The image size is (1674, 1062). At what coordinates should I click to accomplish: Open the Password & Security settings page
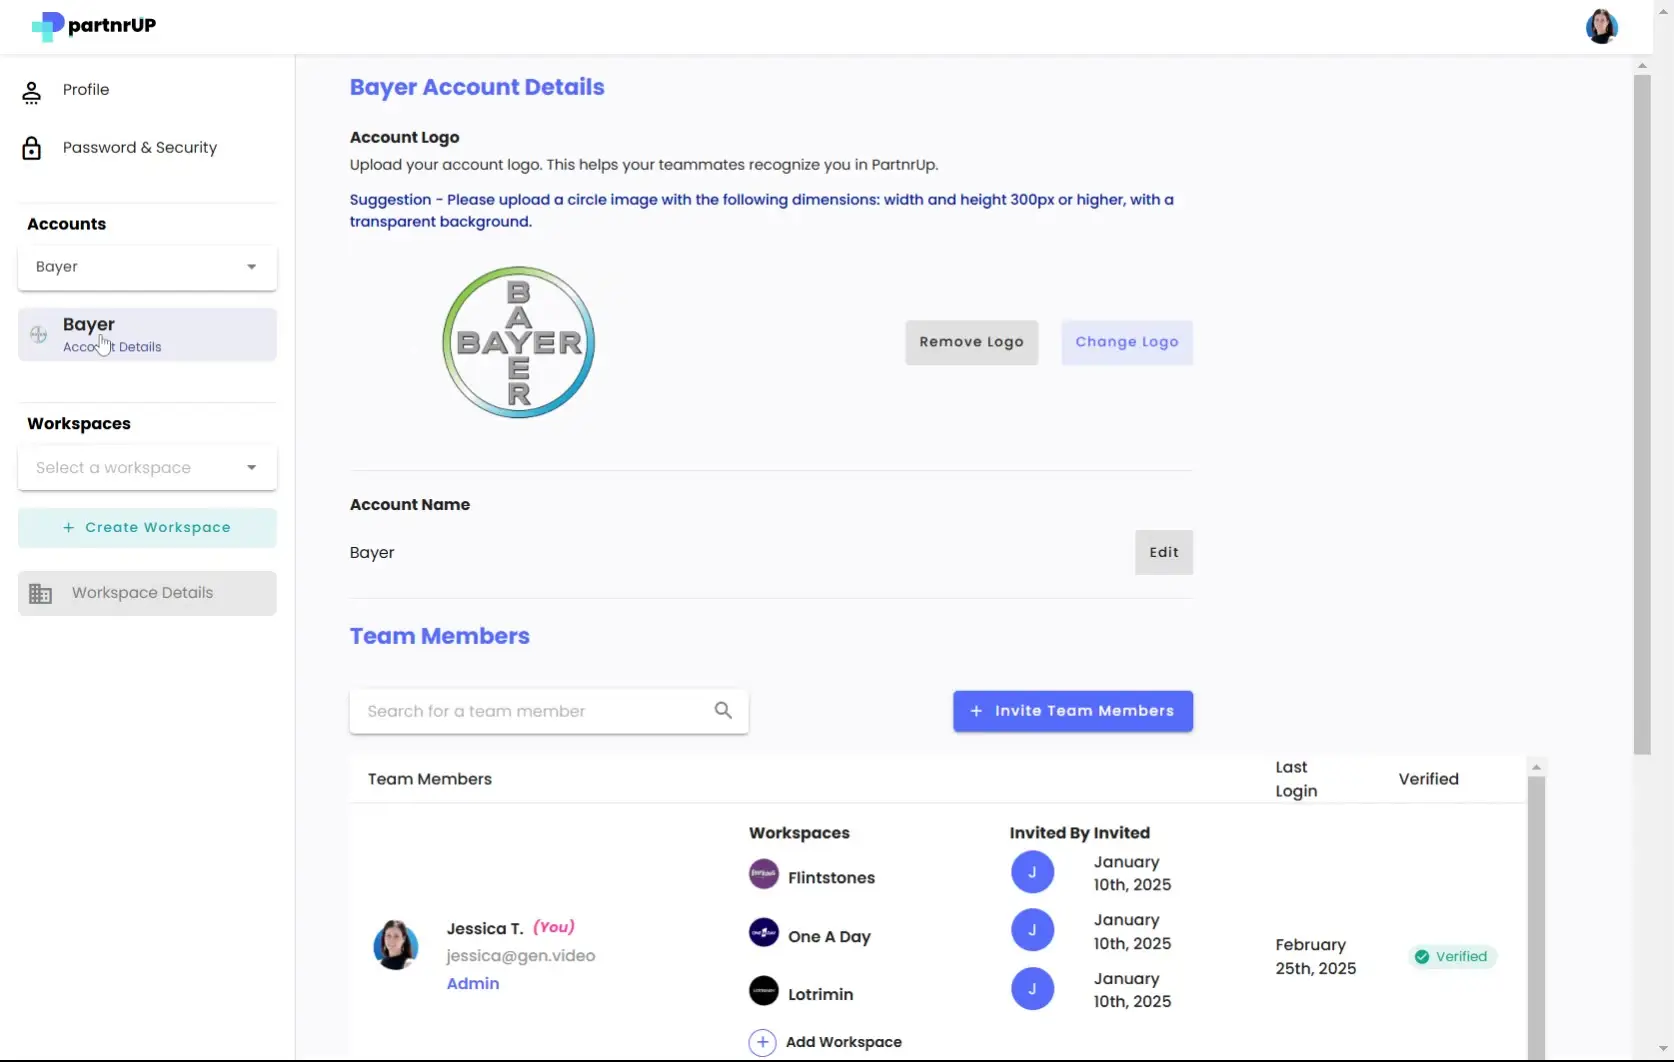pyautogui.click(x=139, y=147)
